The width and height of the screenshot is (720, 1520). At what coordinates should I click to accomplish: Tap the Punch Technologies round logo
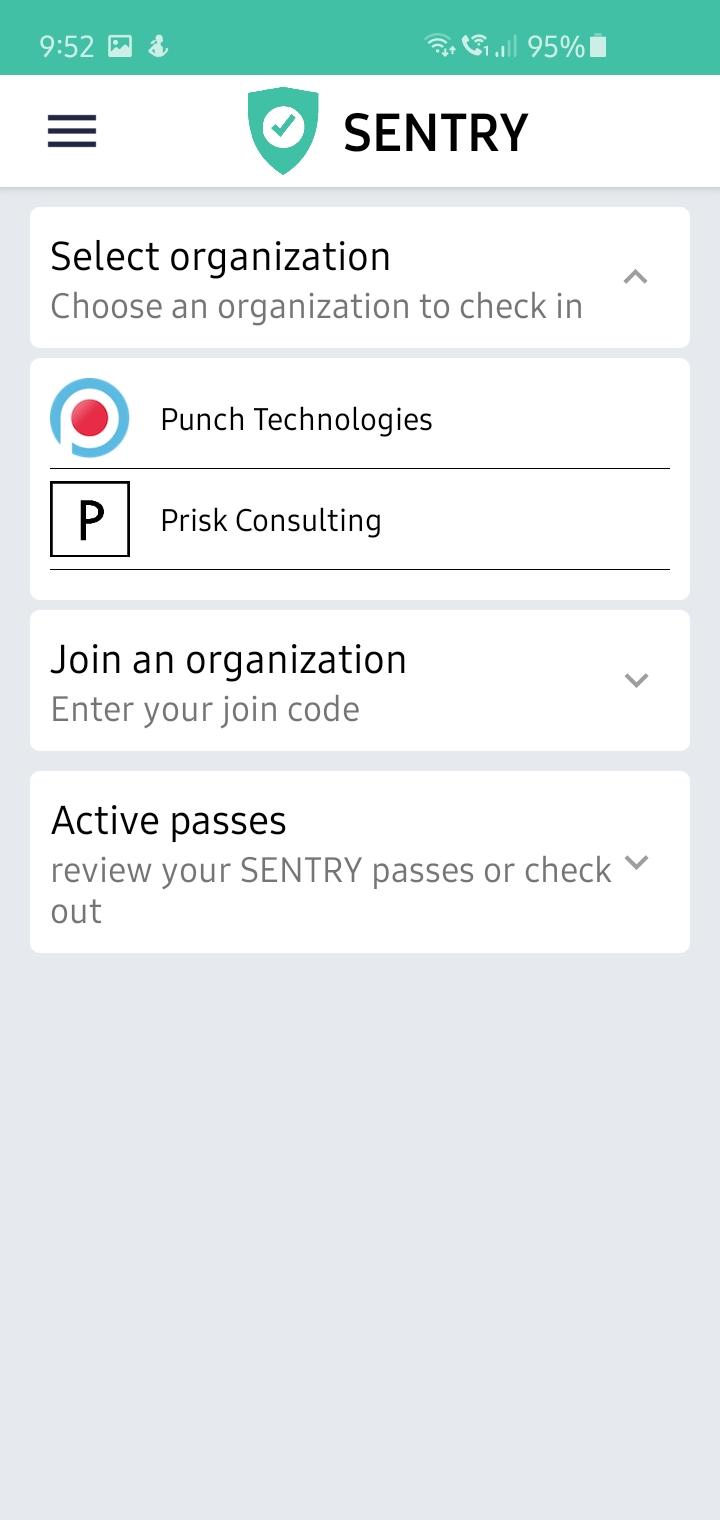90,418
